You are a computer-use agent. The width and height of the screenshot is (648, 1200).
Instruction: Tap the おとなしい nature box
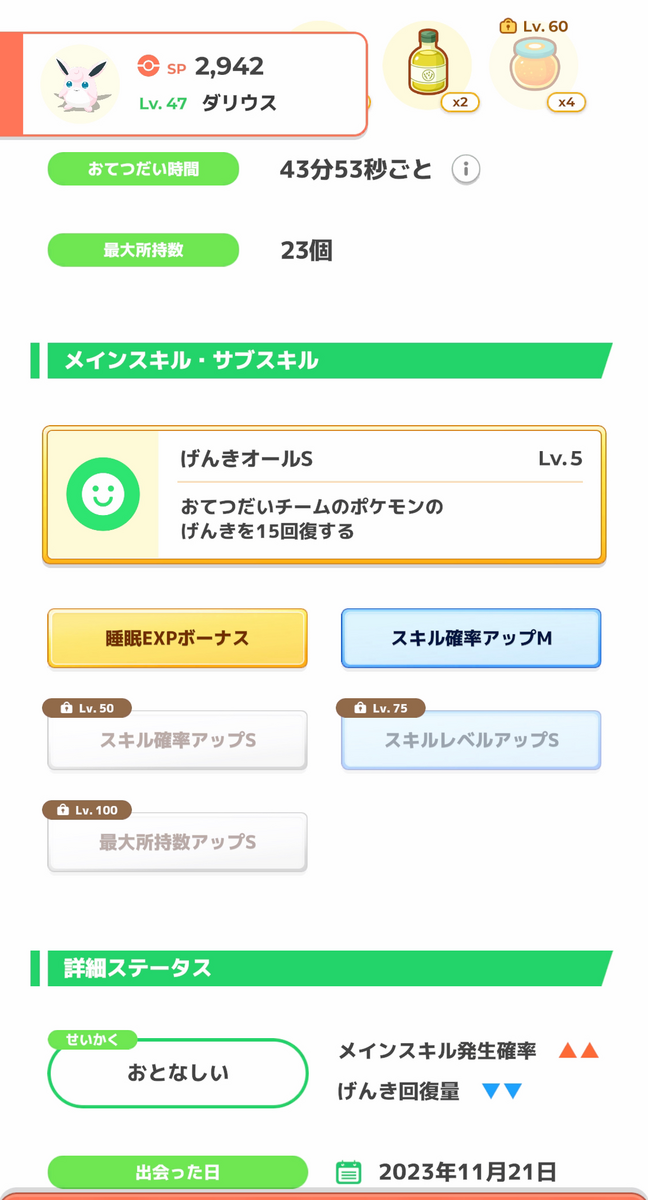[178, 1073]
